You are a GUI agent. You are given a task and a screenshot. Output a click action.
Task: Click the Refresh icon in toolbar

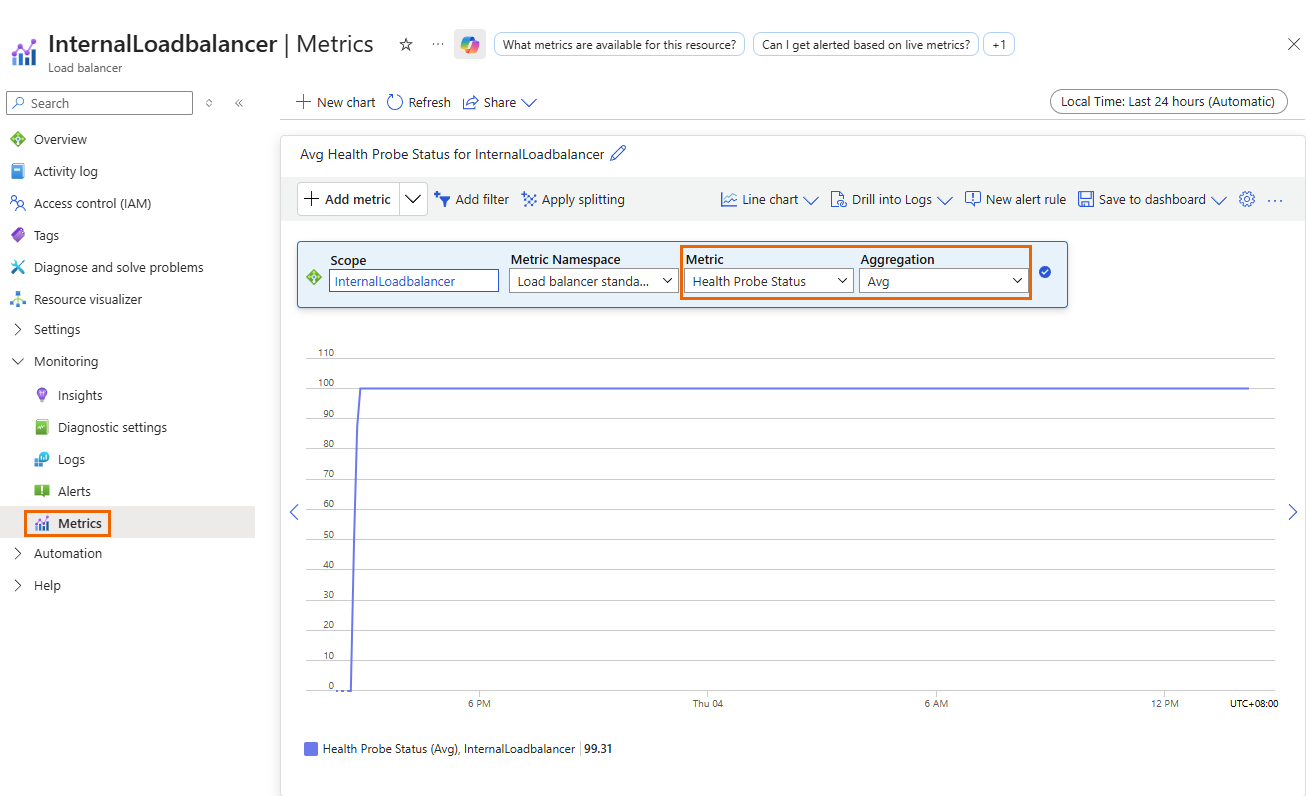[395, 102]
